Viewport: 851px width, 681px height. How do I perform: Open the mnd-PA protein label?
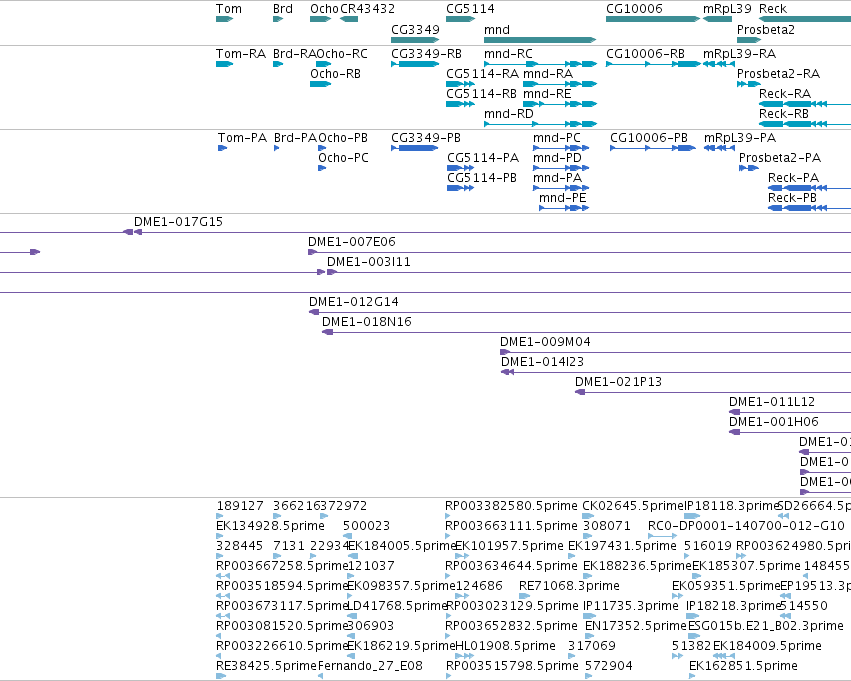click(x=557, y=178)
